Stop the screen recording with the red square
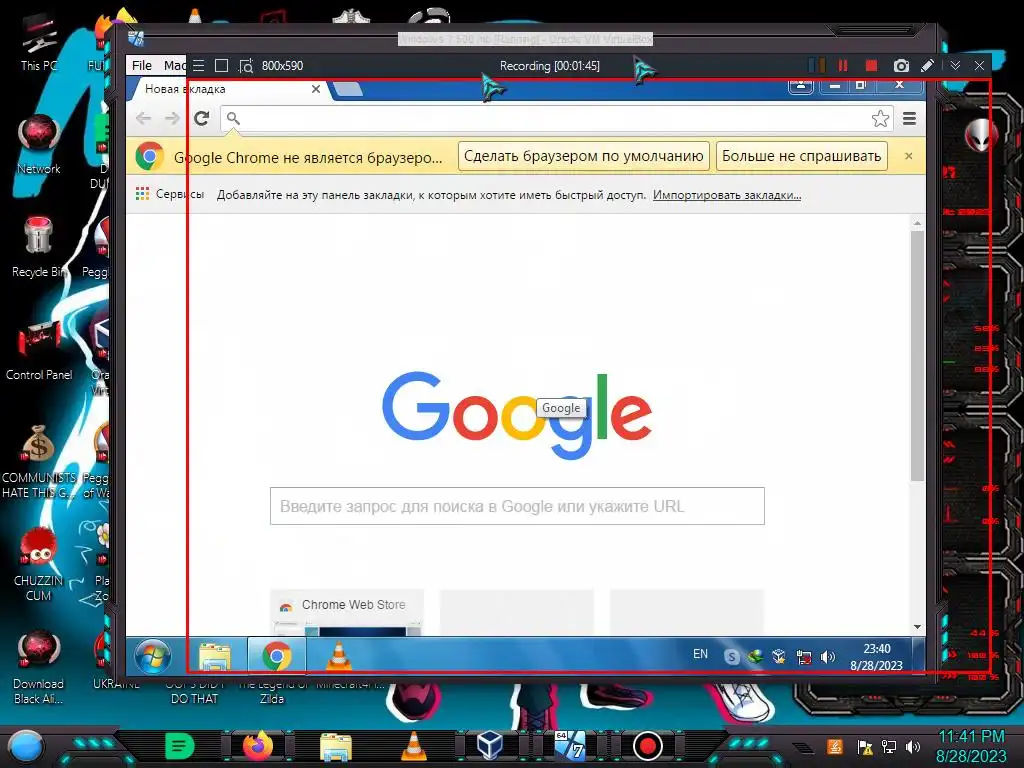The image size is (1024, 768). (x=871, y=65)
